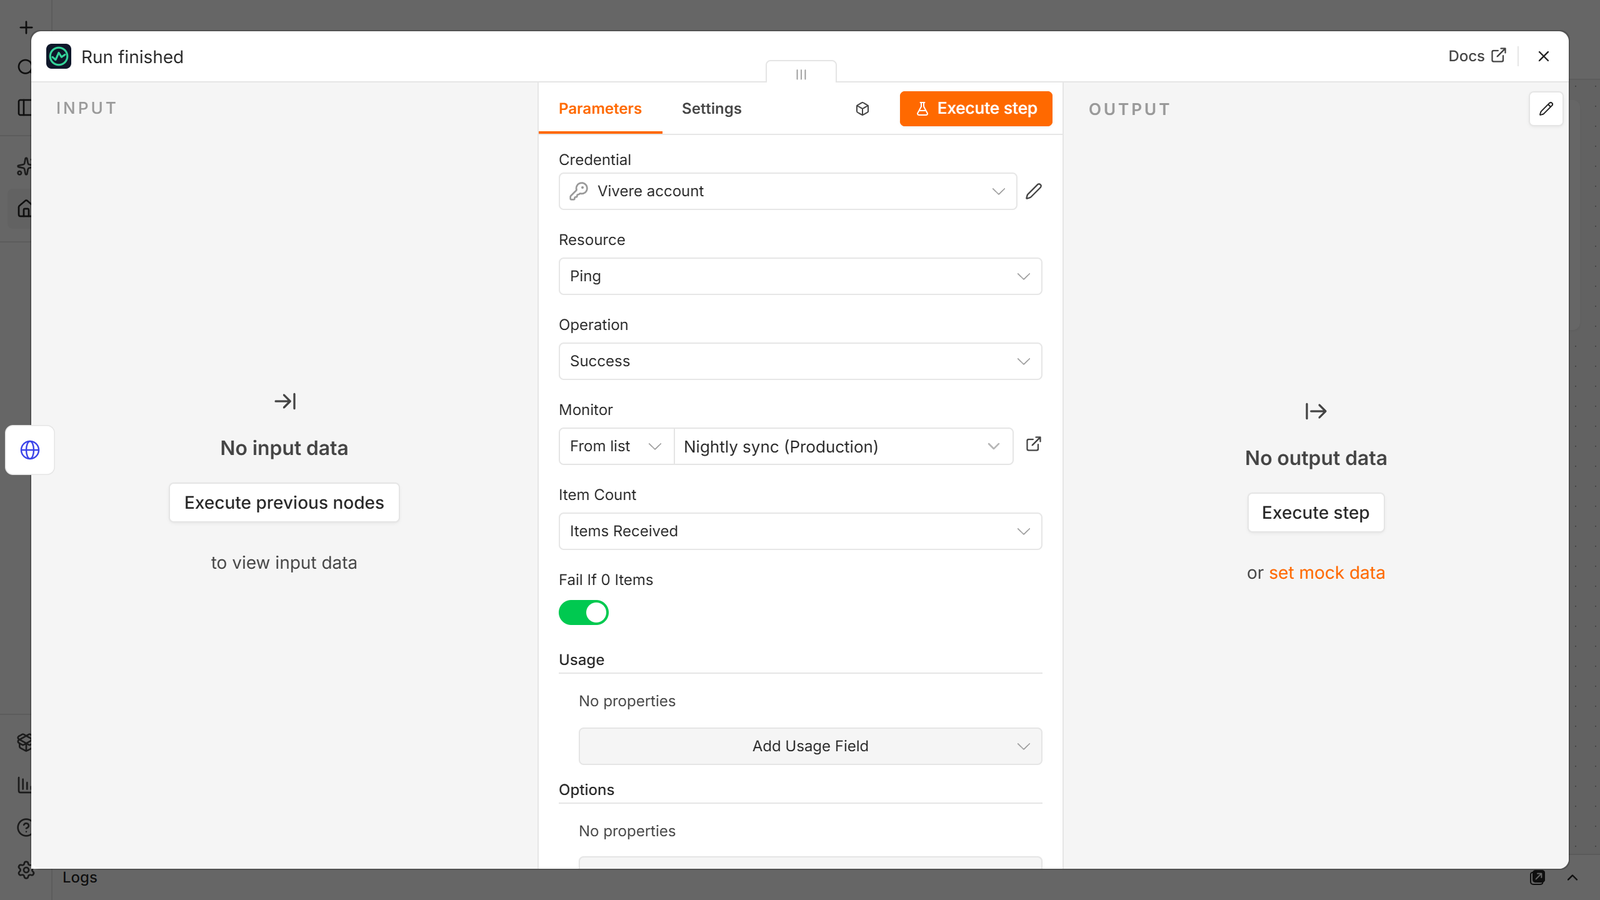Screen dimensions: 1600x900
Task: Click the set mock data link
Action: click(1327, 573)
